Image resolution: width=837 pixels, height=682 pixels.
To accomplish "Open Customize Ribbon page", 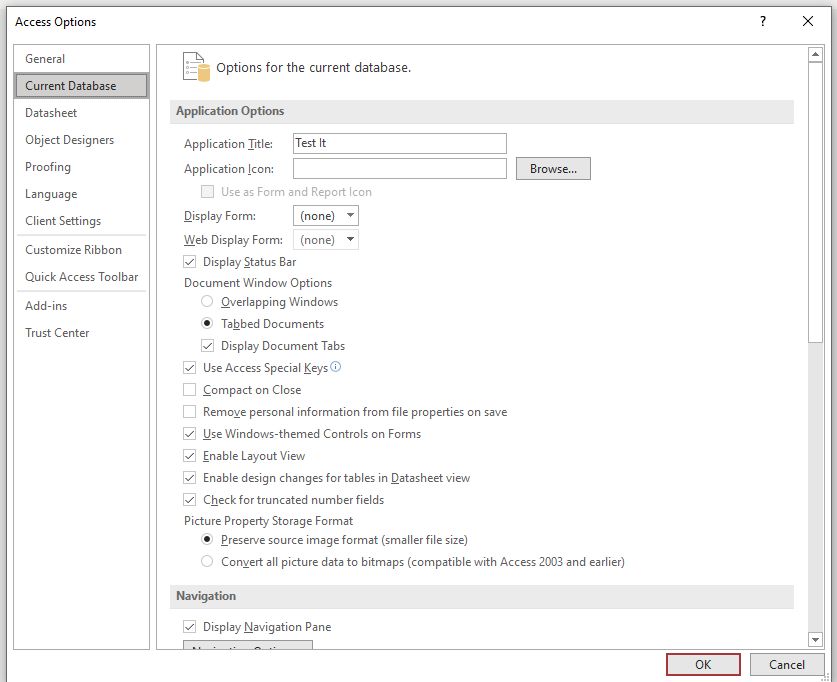I will (81, 250).
